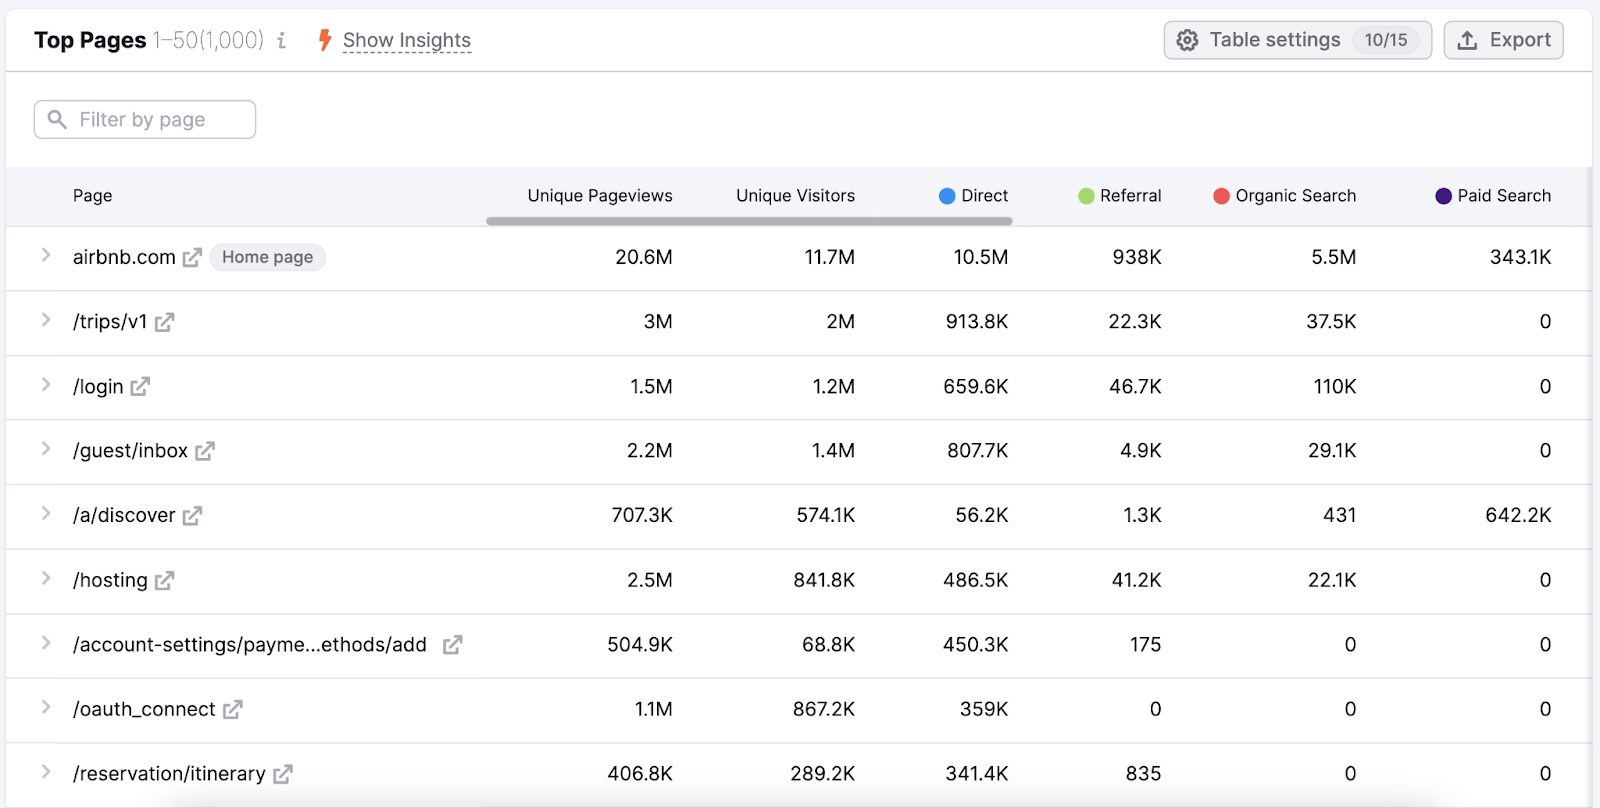Click the magnifier icon in filter box
This screenshot has height=808, width=1600.
(x=57, y=119)
